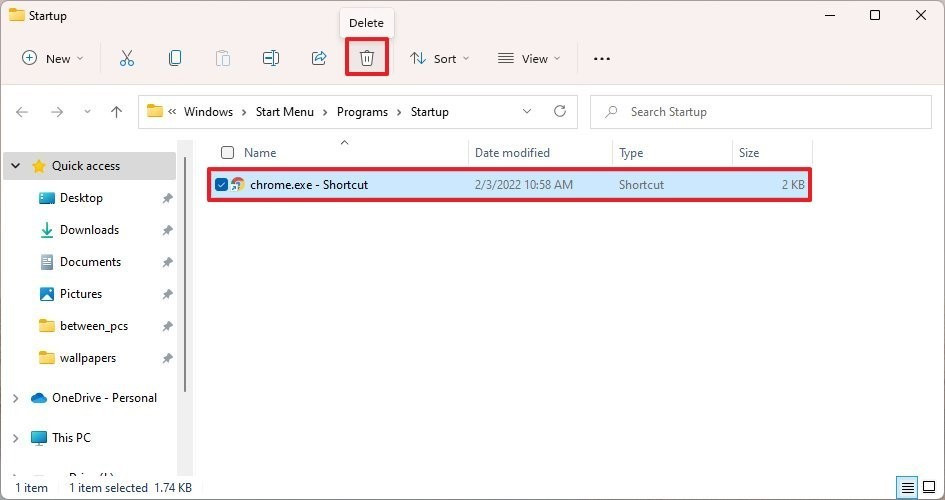The image size is (945, 500).
Task: Open recent locations dropdown arrow
Action: [x=87, y=111]
